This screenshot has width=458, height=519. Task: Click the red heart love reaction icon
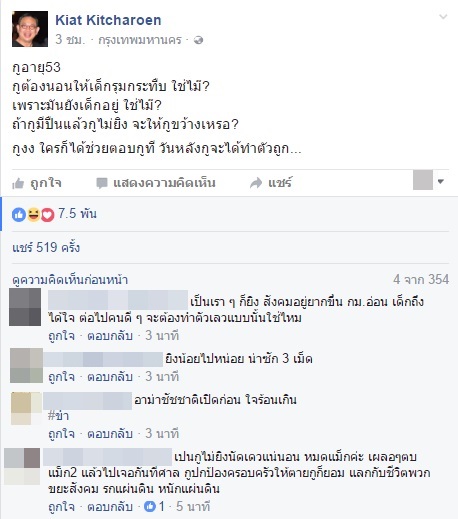(x=47, y=214)
